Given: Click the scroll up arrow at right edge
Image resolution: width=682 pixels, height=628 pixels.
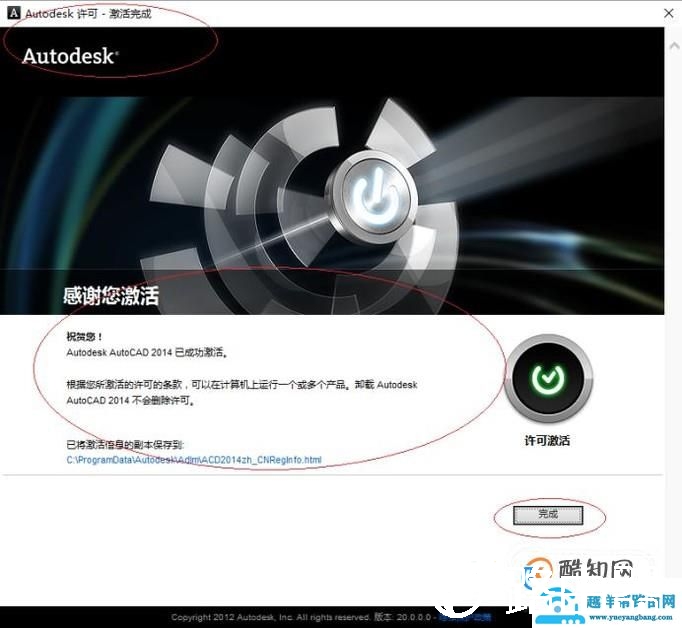Looking at the screenshot, I should pos(674,45).
